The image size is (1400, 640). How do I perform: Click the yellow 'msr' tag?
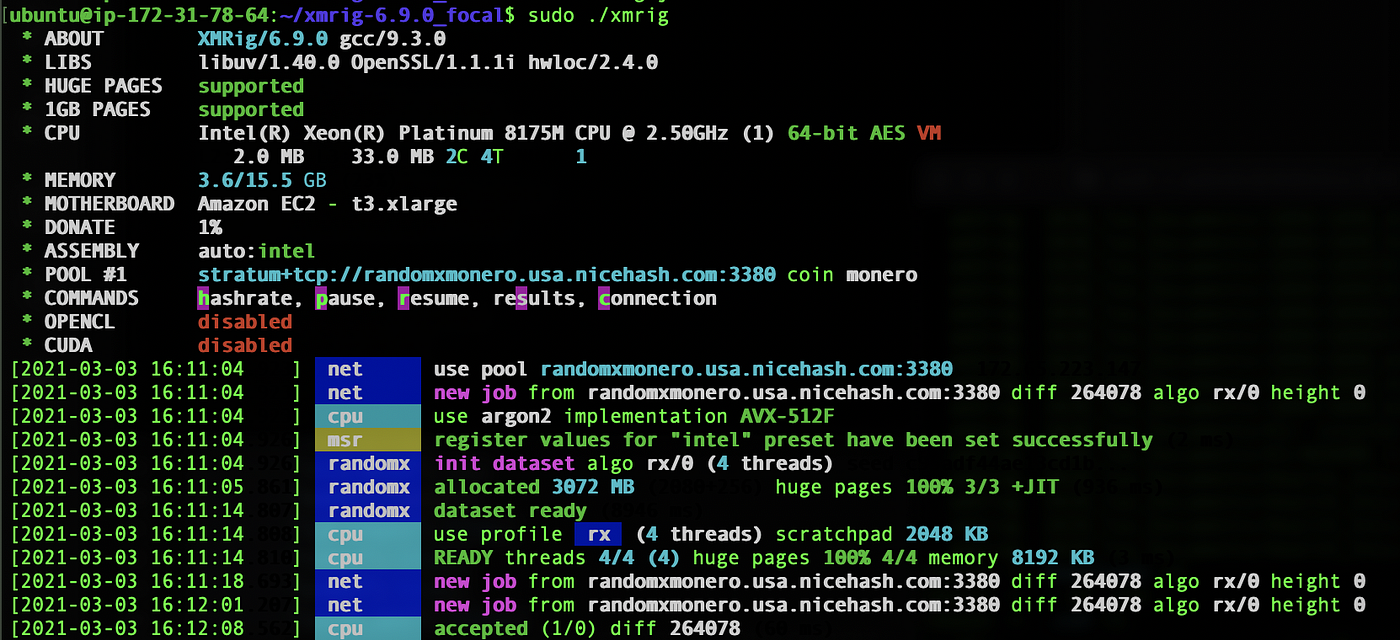coord(368,440)
